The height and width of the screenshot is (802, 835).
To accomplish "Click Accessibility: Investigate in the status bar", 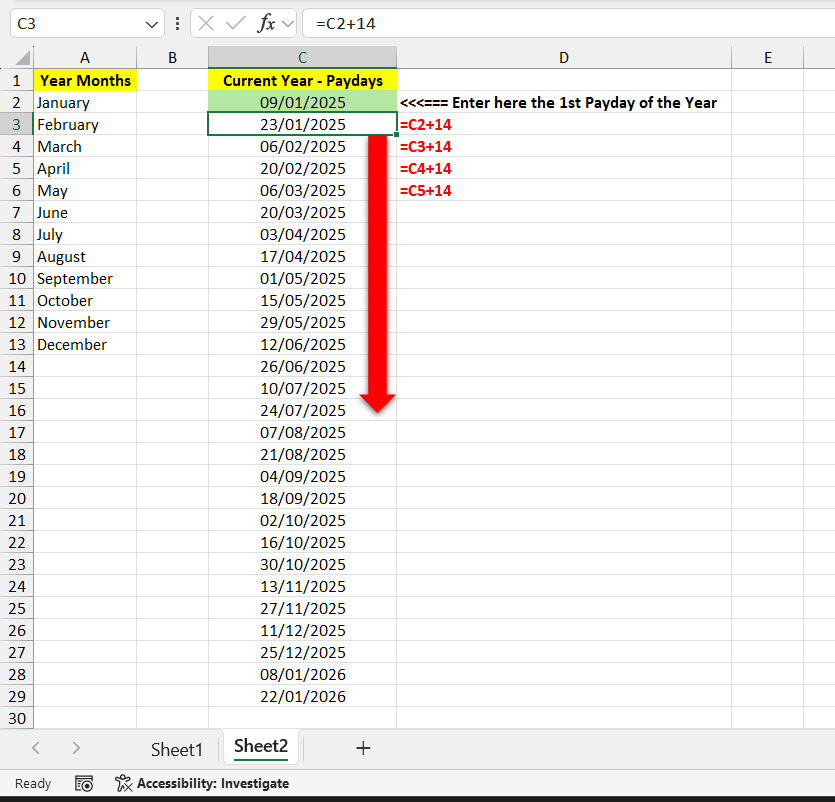I will coord(212,783).
